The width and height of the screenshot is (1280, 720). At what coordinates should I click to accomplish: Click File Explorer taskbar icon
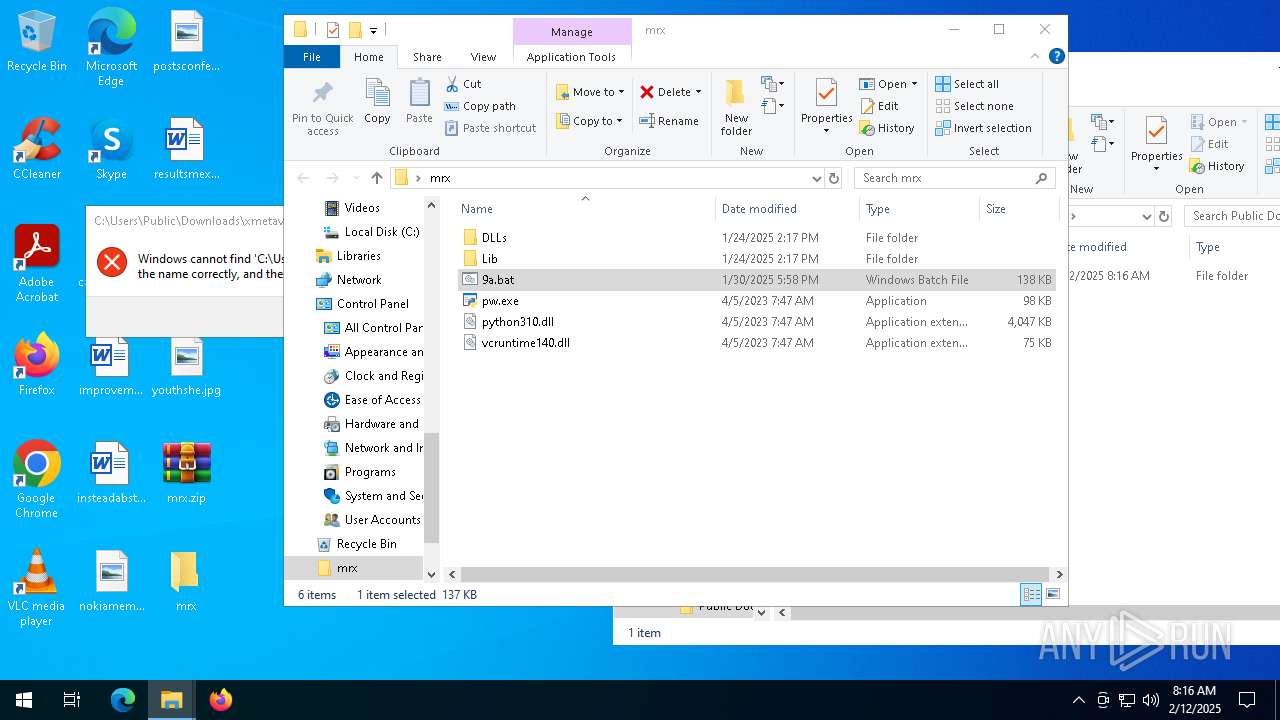click(x=172, y=700)
